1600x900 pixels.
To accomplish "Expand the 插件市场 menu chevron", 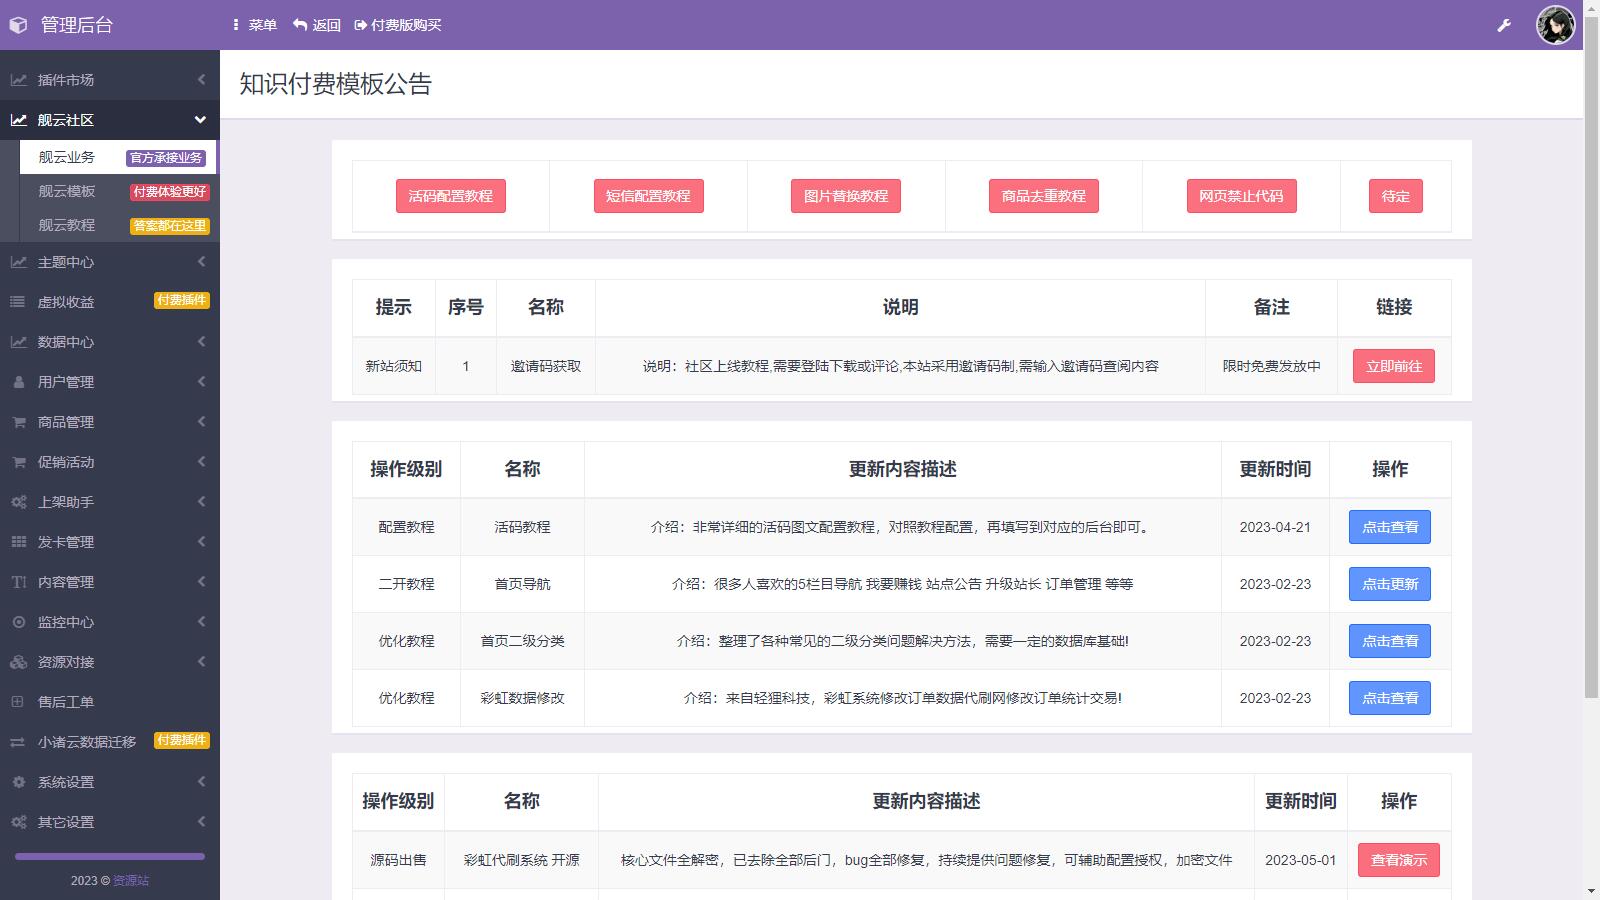I will 201,80.
